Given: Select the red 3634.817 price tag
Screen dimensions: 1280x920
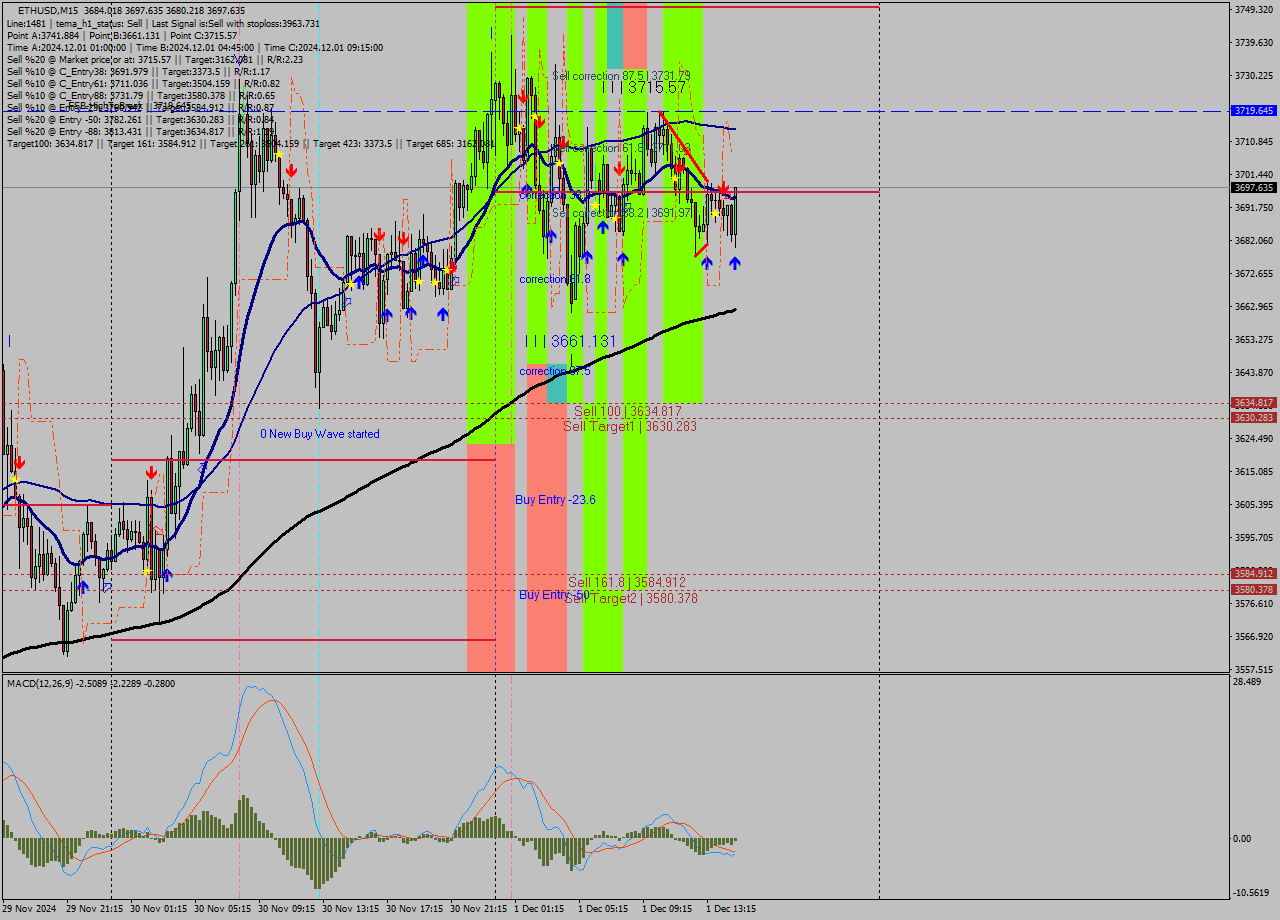Looking at the screenshot, I should pyautogui.click(x=1253, y=403).
